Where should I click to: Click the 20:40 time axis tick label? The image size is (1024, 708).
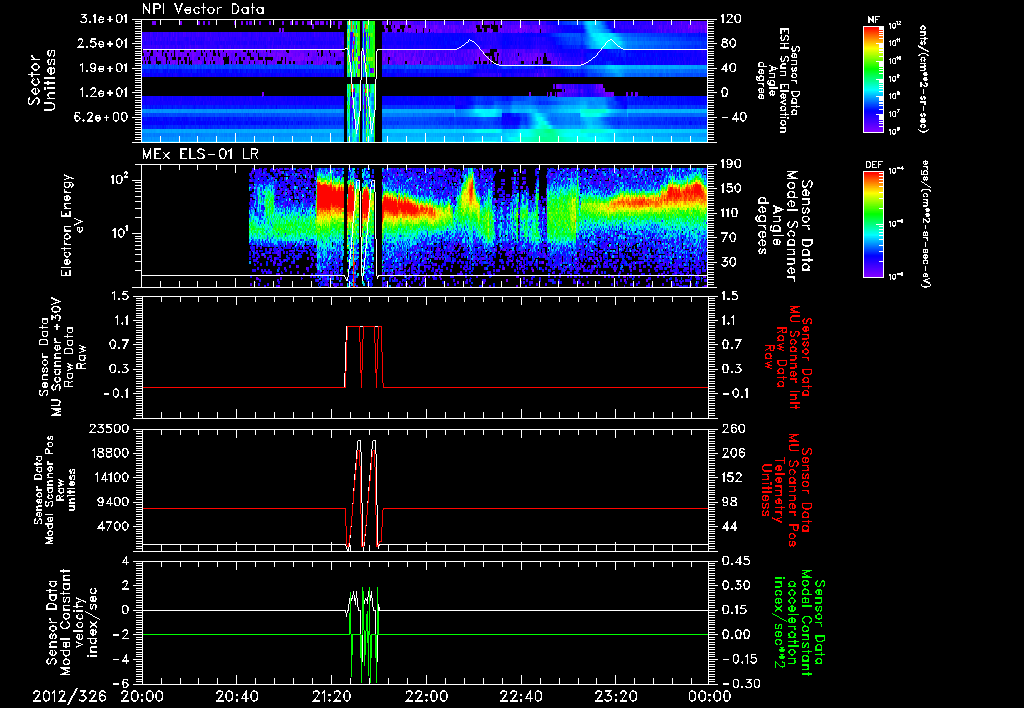[x=237, y=696]
